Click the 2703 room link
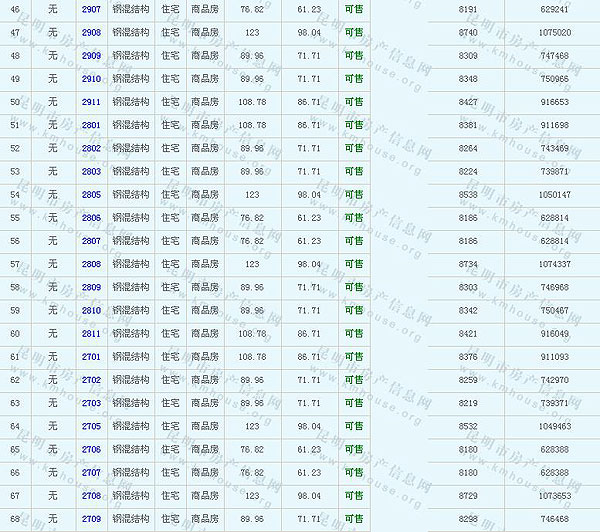This screenshot has width=600, height=532. pos(91,403)
